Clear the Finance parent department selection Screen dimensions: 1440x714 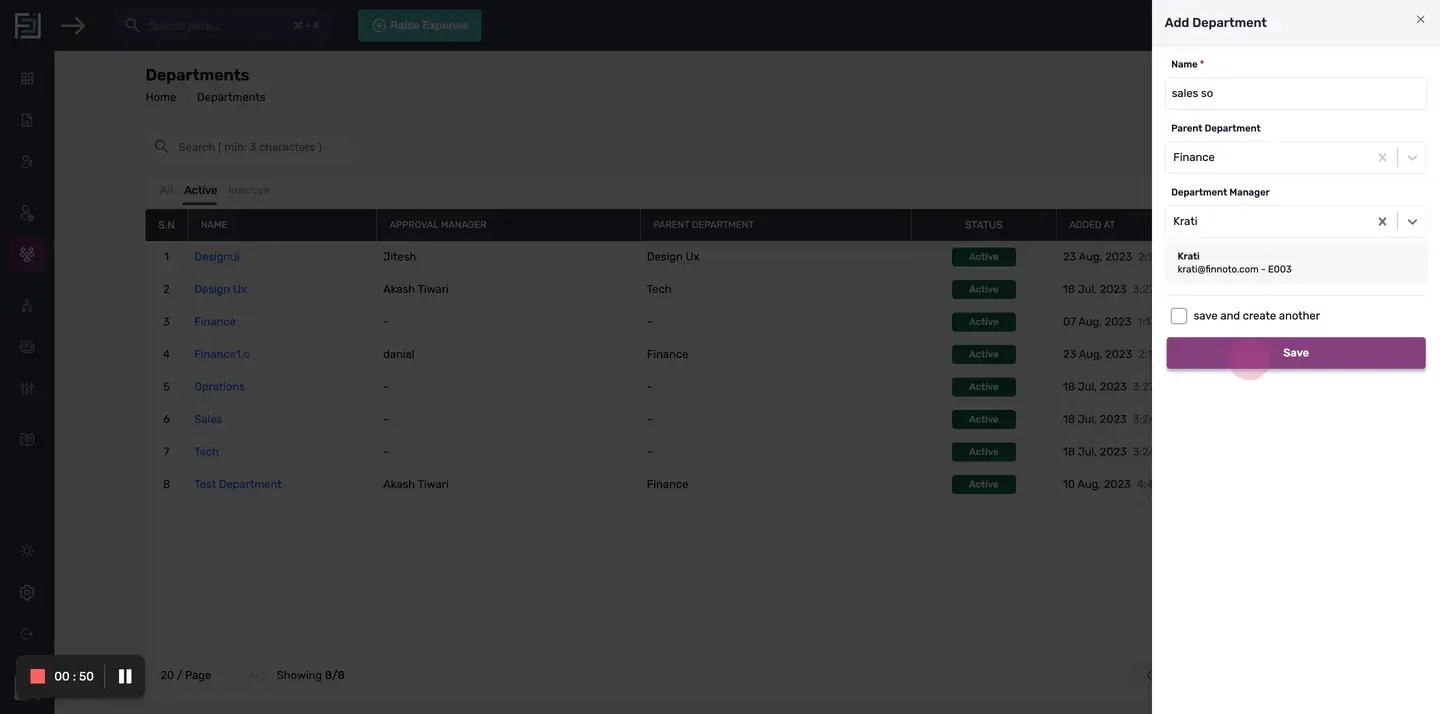coord(1382,157)
